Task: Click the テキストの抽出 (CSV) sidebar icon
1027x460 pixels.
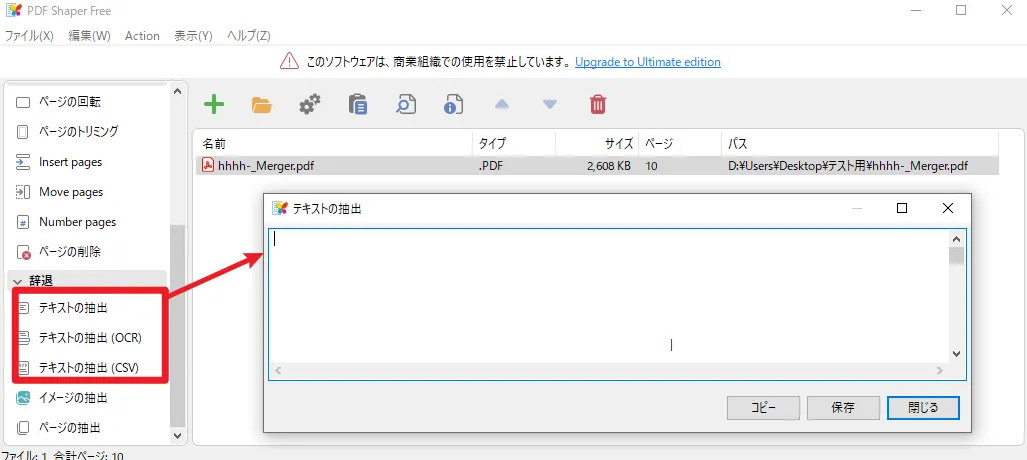Action: click(24, 368)
